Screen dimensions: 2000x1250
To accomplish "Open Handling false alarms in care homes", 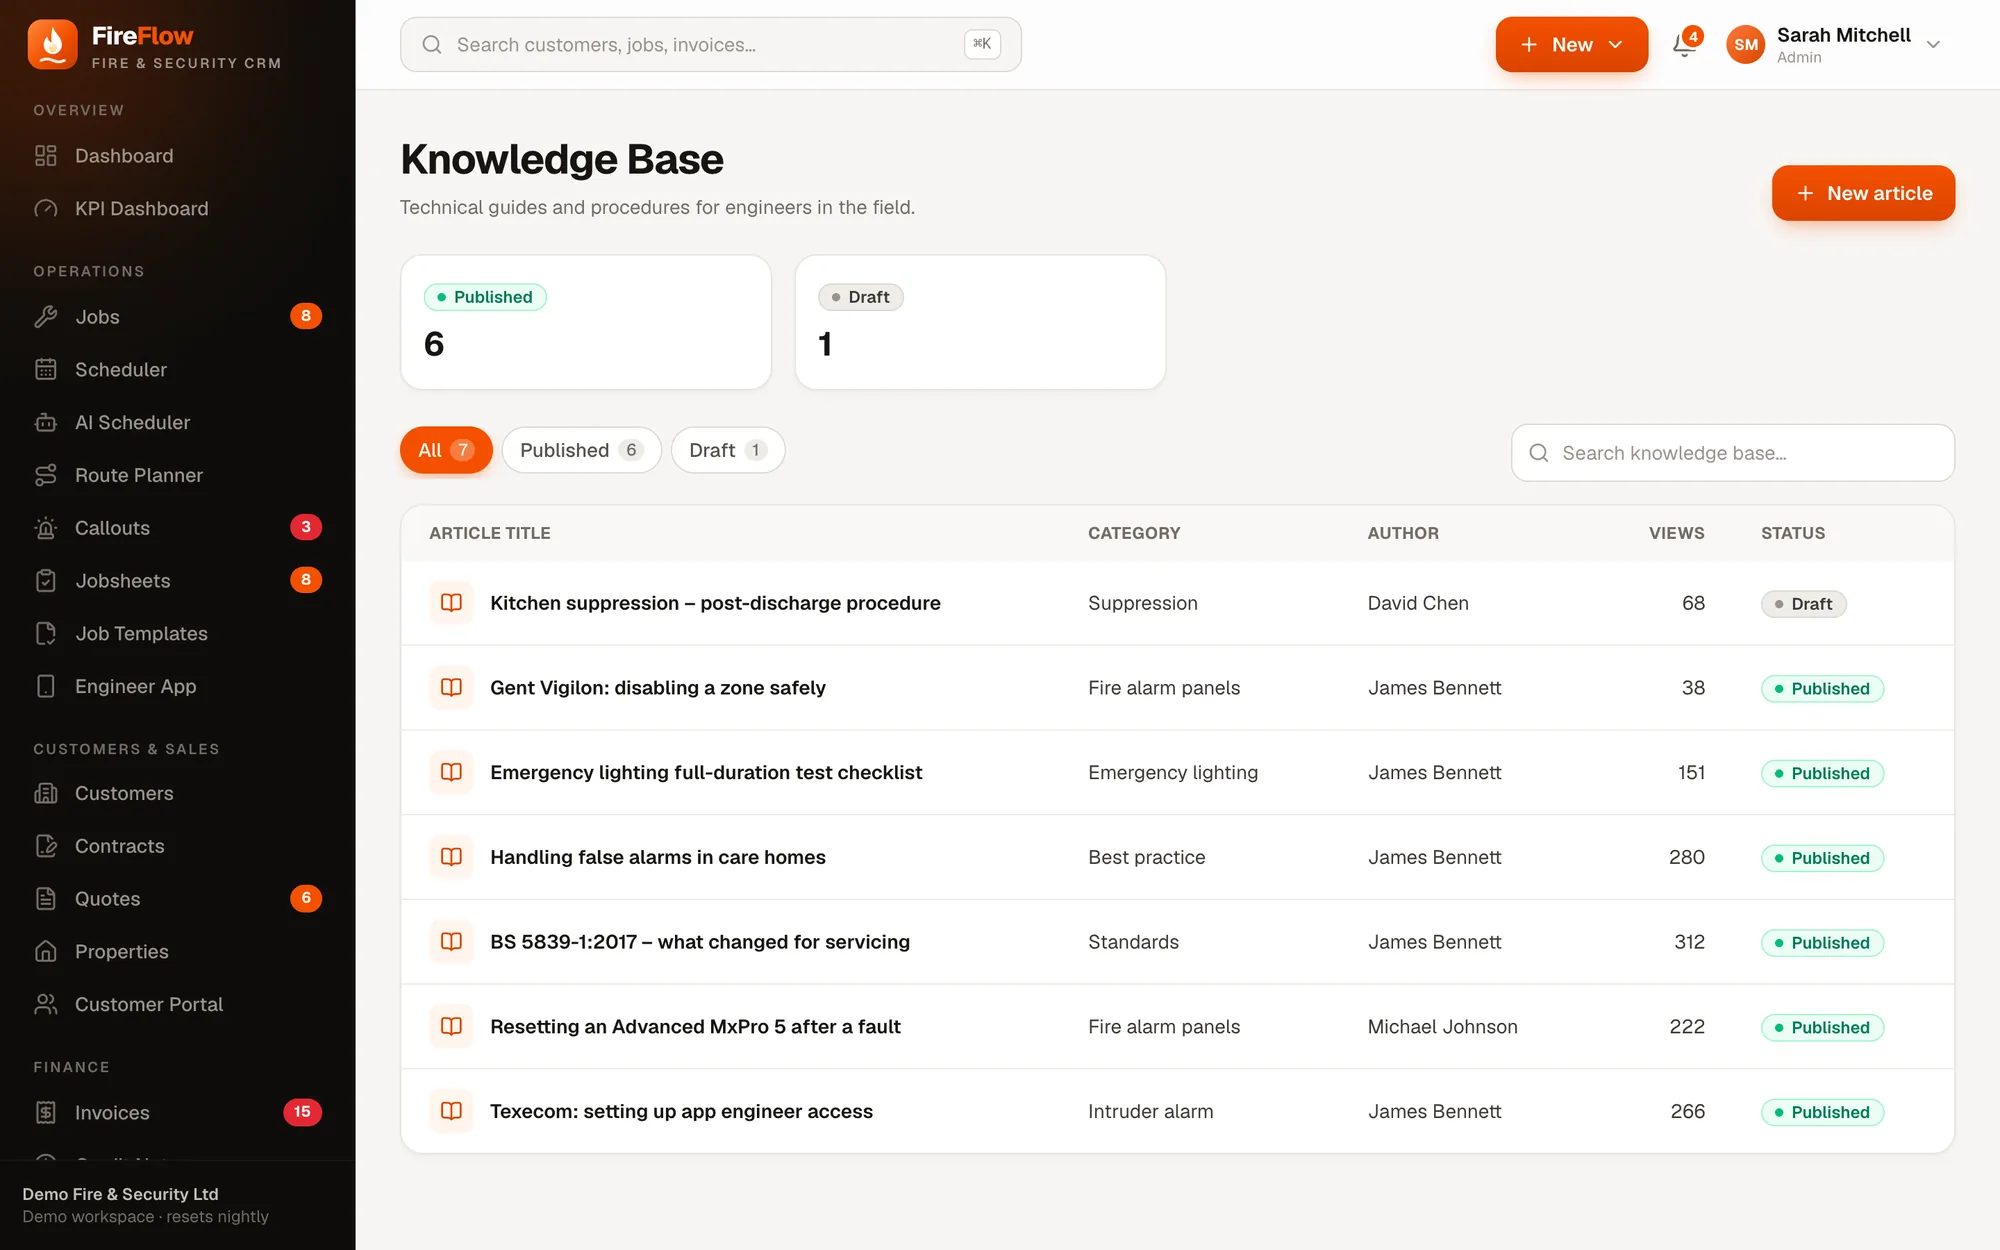I will point(658,857).
